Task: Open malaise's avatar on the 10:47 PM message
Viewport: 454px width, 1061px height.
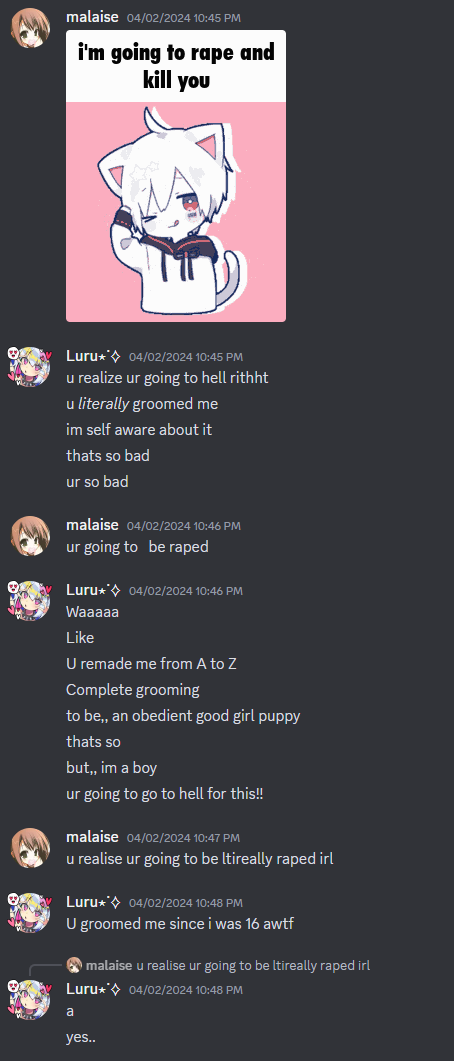Action: pos(30,848)
